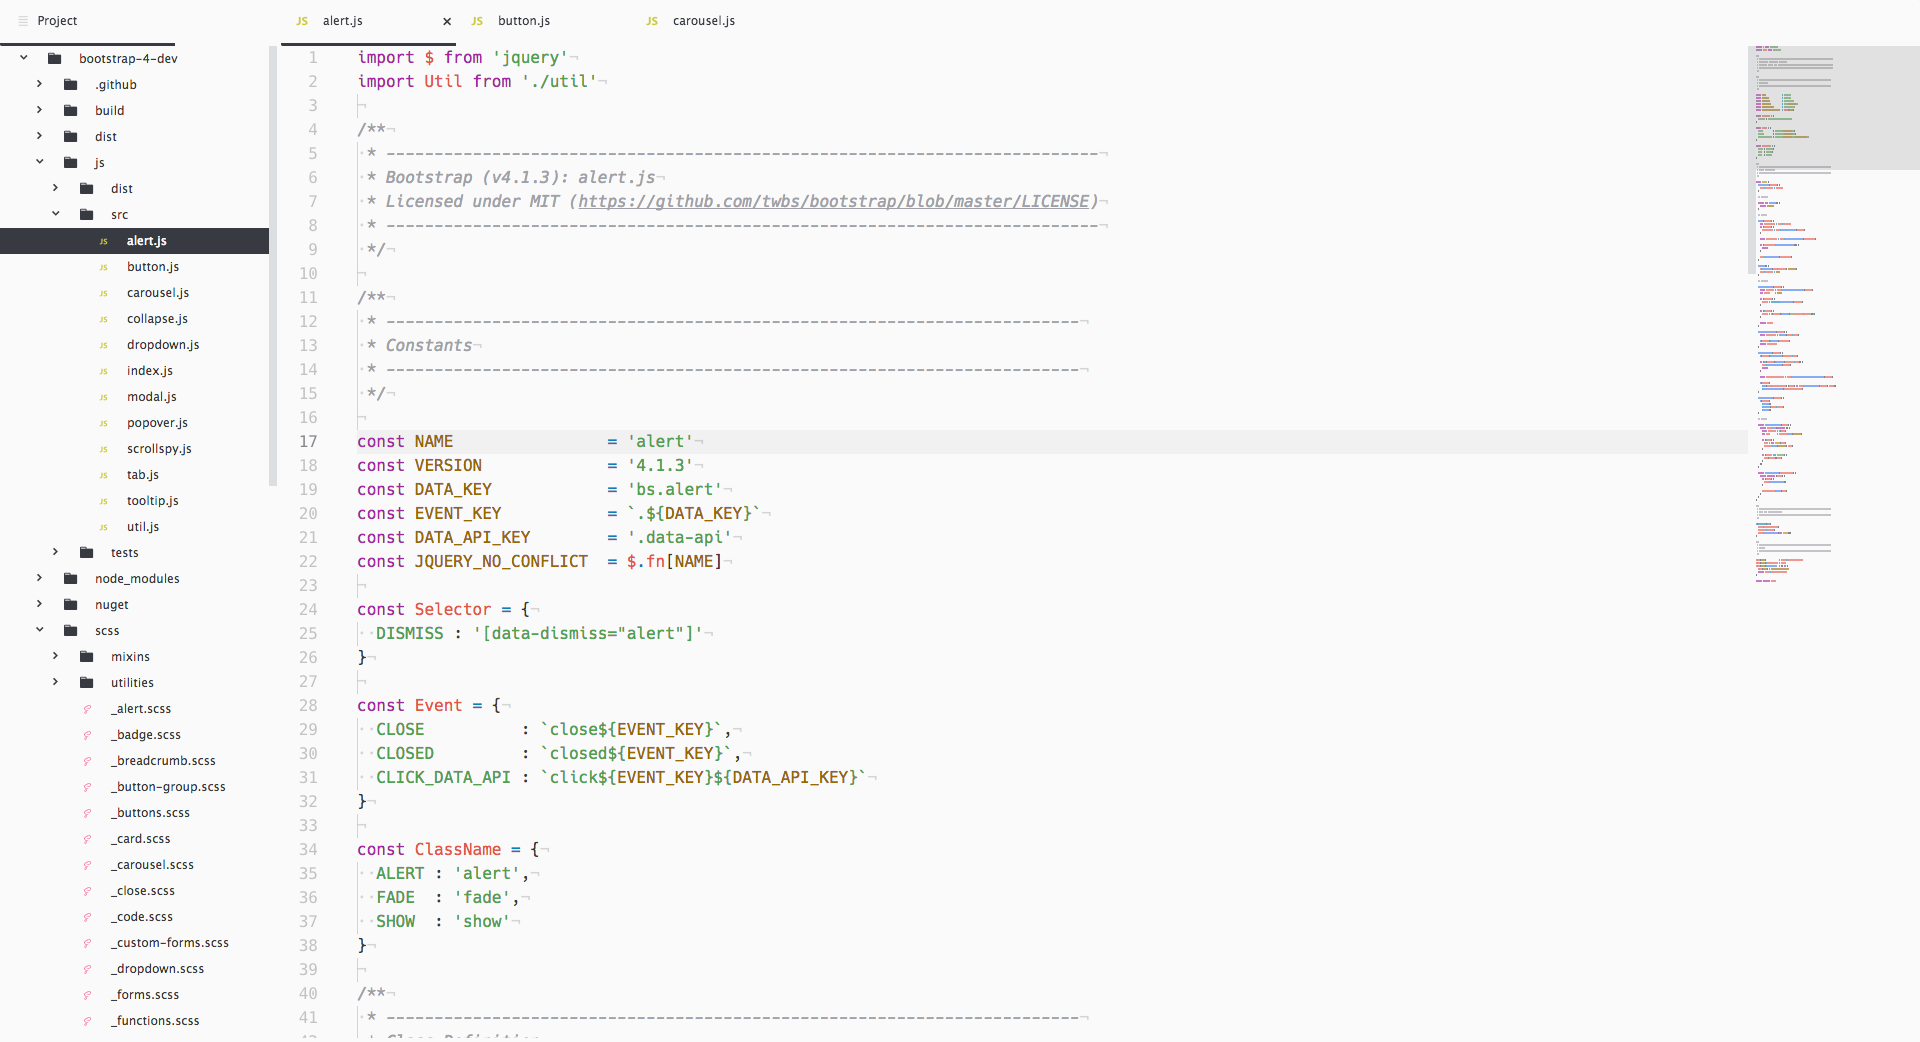Click the scss folder icon
Image resolution: width=1920 pixels, height=1042 pixels.
click(x=71, y=631)
